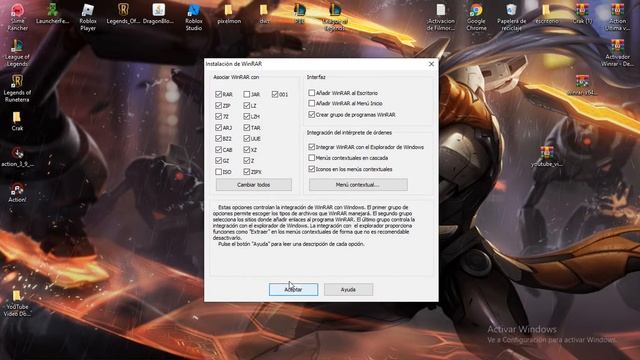
Task: Open the DragonBlo... Java file icon
Action: [158, 14]
